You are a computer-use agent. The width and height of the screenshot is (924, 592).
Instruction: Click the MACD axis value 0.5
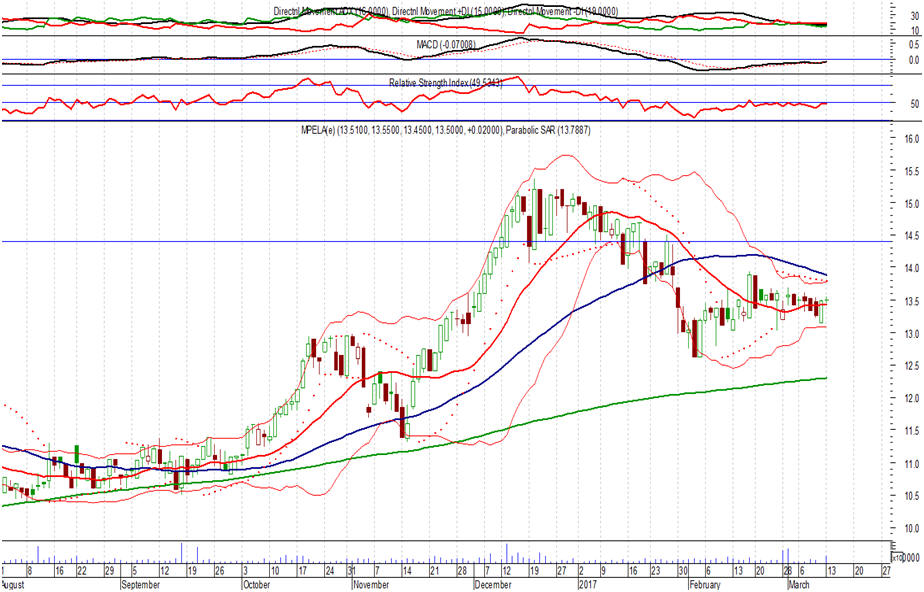click(914, 44)
